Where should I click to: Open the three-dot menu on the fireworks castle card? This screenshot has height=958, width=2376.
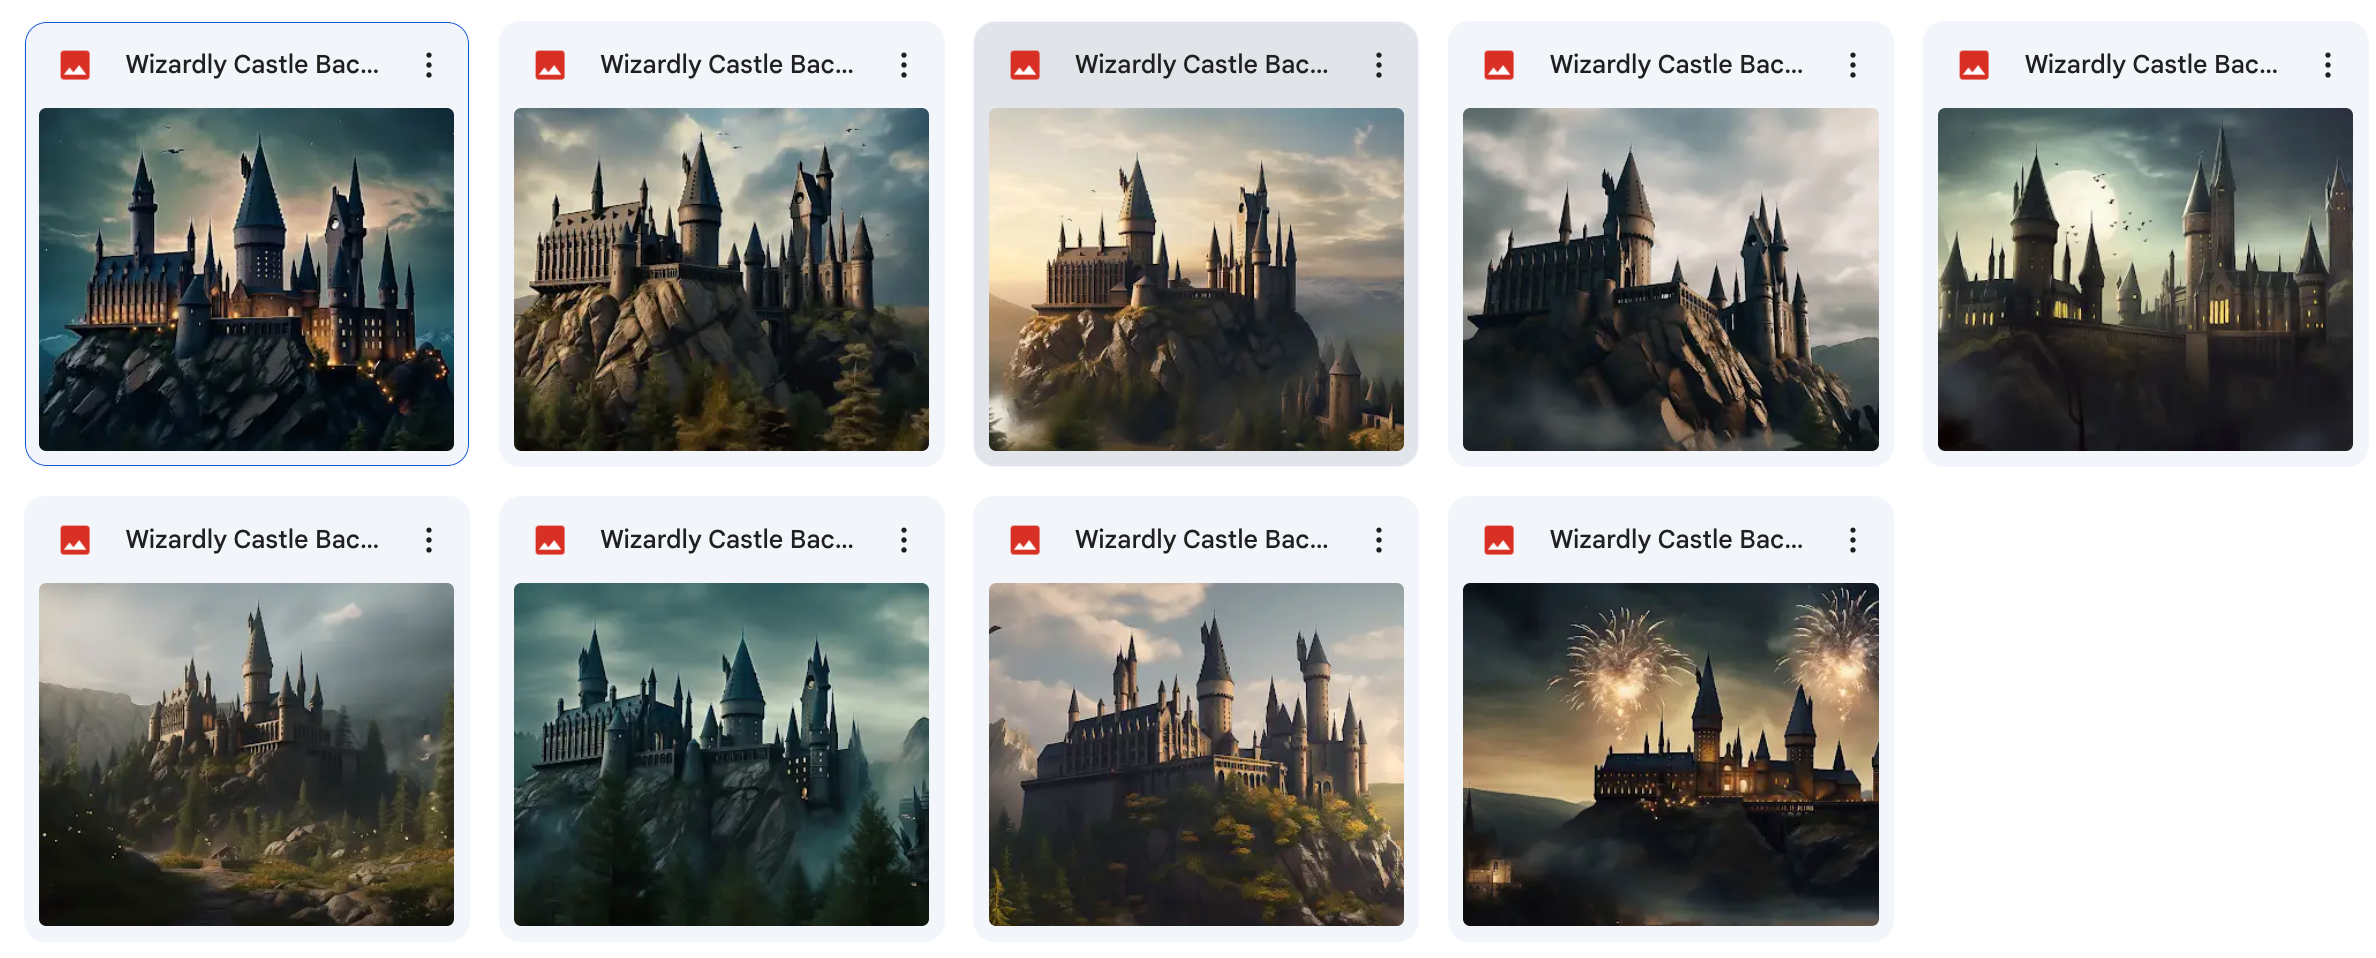(x=1852, y=539)
